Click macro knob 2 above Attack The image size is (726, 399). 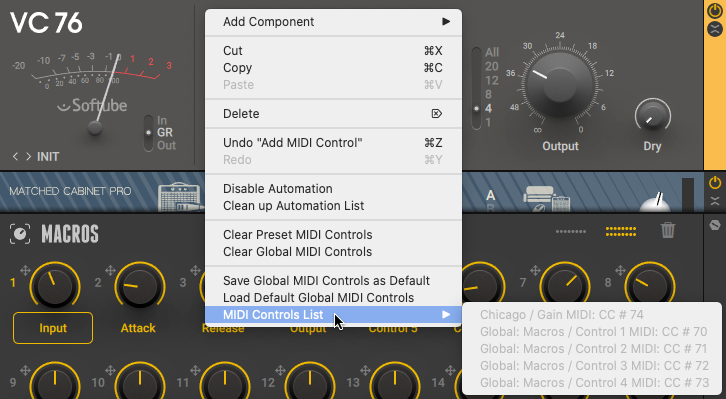coord(140,286)
